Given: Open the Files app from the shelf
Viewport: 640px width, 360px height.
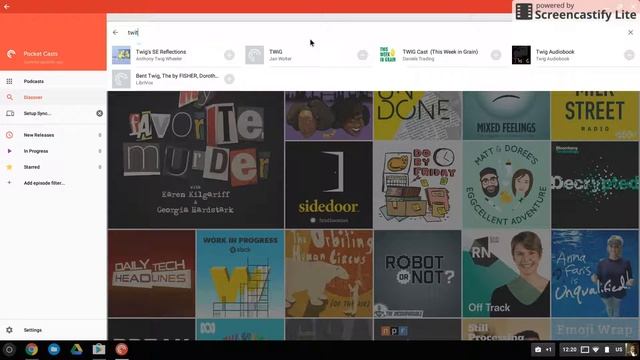Looking at the screenshot, I should [54, 349].
